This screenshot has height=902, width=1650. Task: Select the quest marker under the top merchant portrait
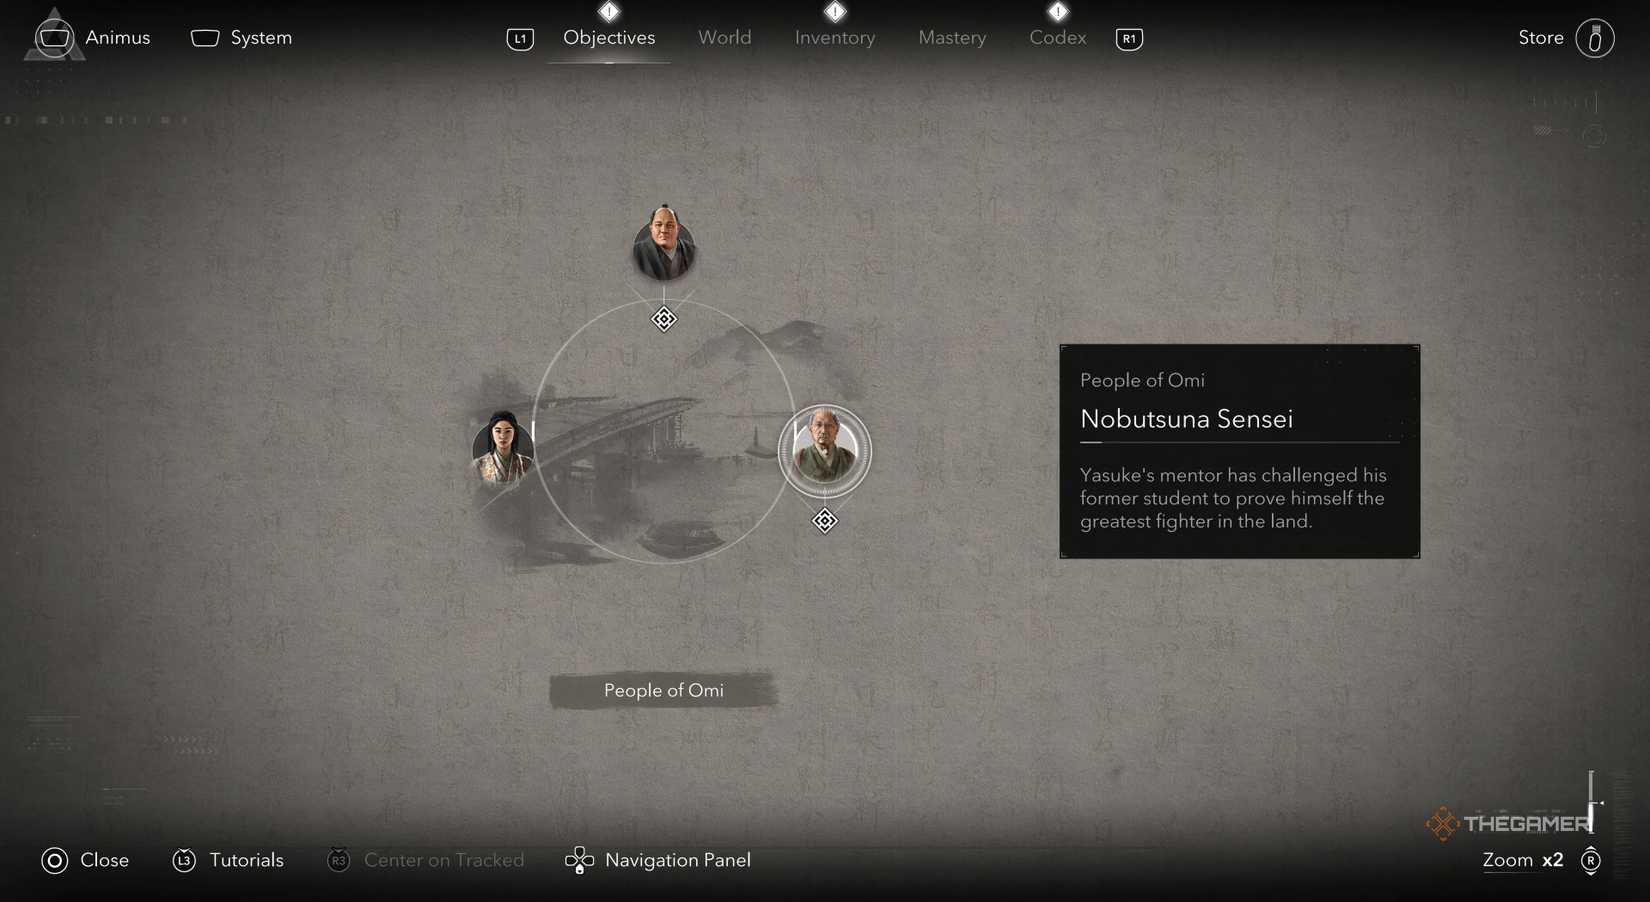663,319
